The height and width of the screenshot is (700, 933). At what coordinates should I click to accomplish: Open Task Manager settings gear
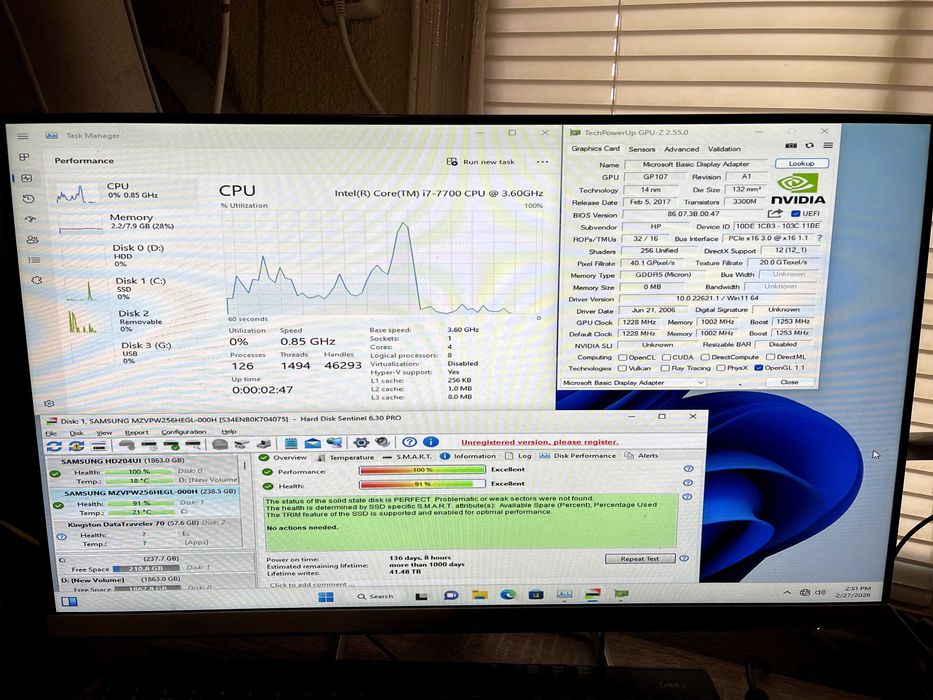tap(49, 403)
